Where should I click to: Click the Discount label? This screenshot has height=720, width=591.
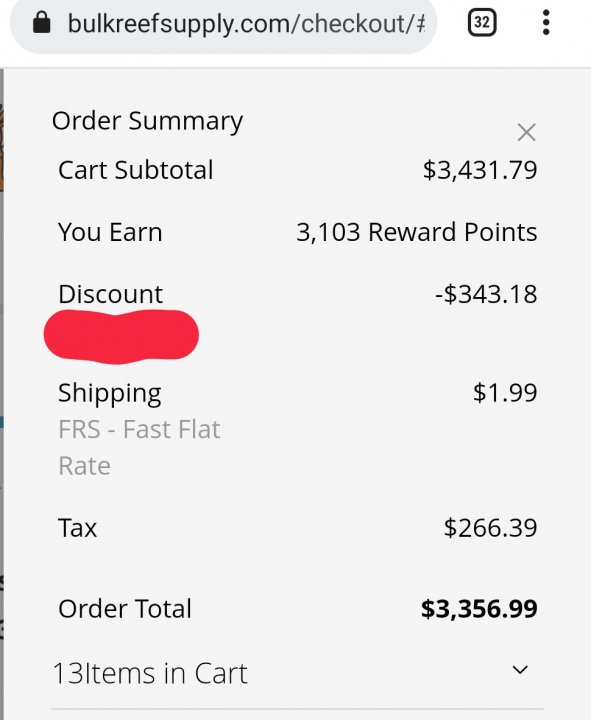point(111,294)
